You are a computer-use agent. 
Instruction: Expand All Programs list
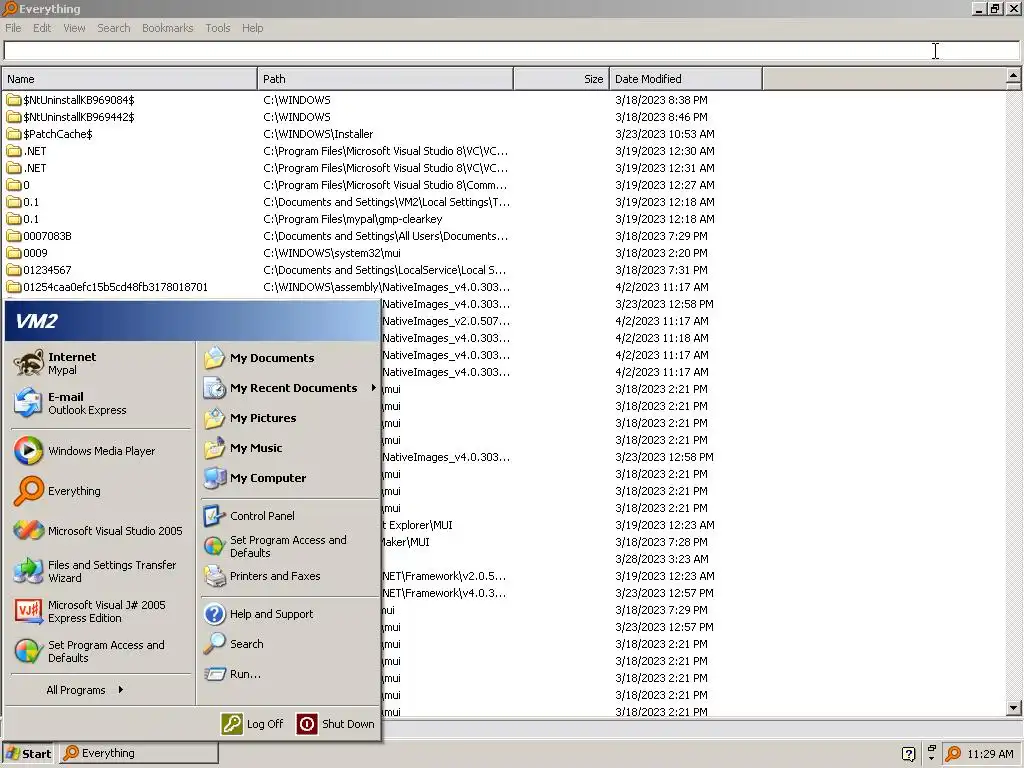pos(85,690)
